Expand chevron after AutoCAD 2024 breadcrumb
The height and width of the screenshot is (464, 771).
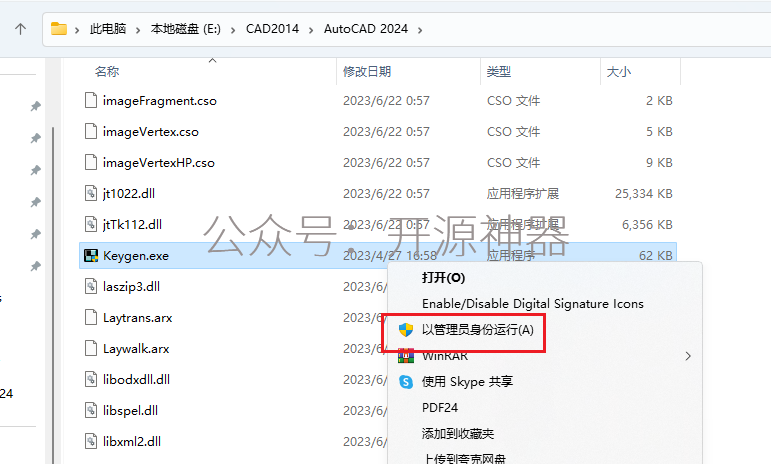(x=420, y=30)
